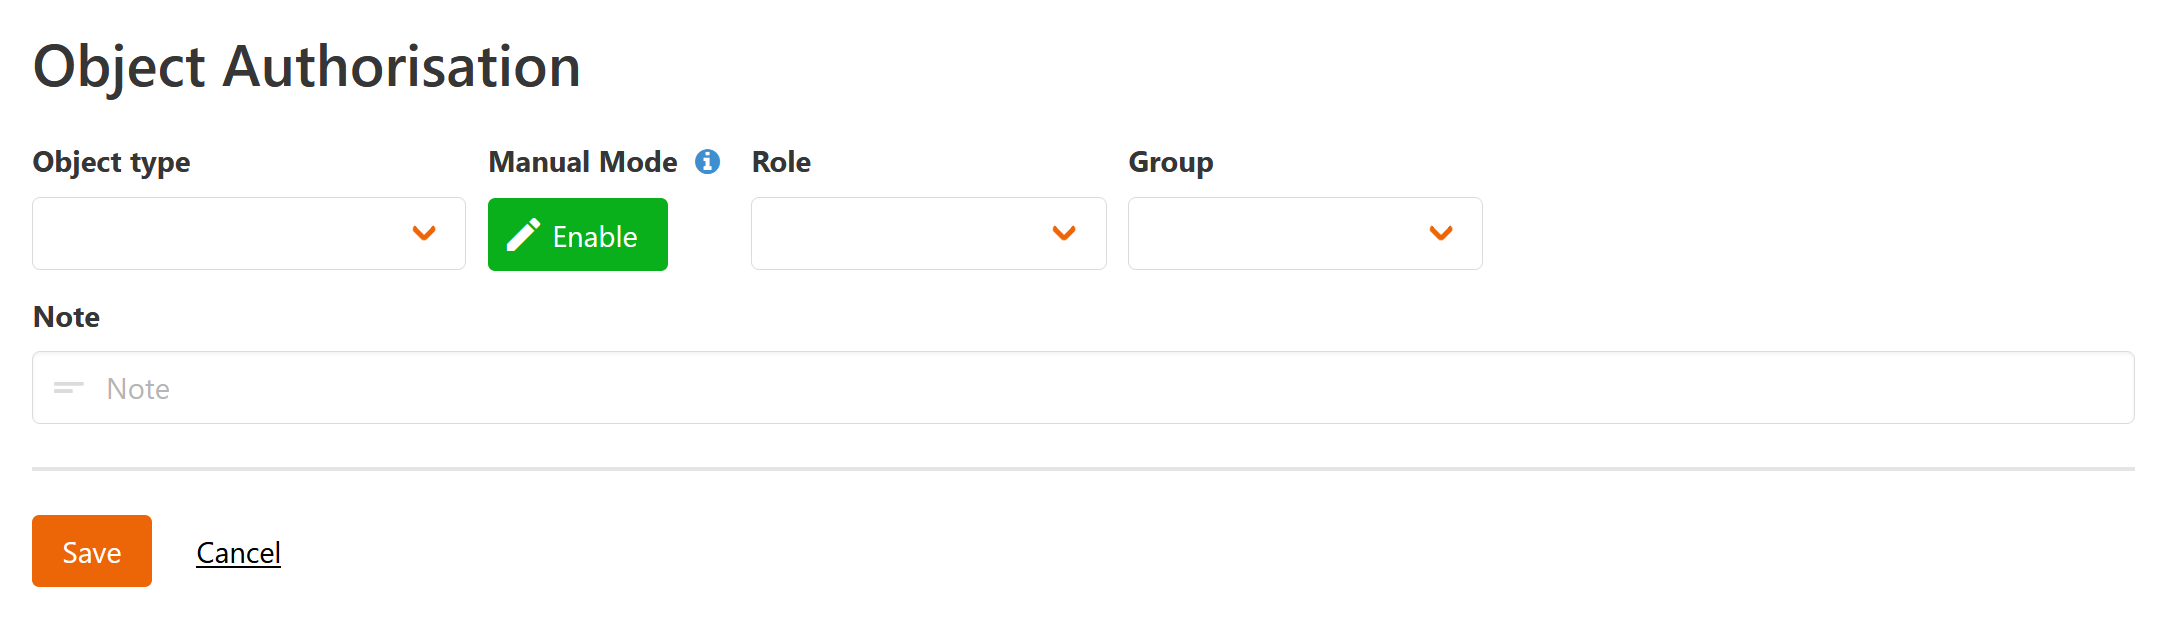Click the Object type chevron arrow

pyautogui.click(x=424, y=233)
